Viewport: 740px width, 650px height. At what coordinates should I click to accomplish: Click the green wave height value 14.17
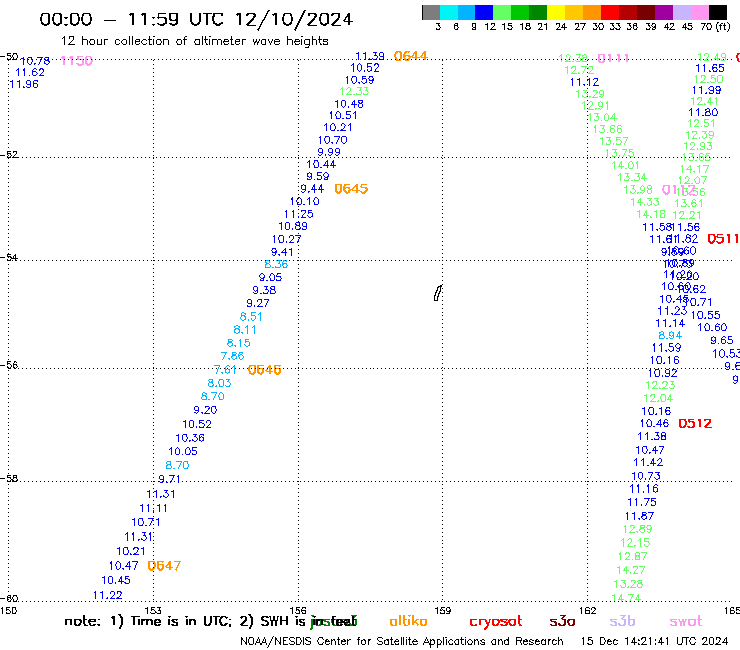[x=694, y=169]
